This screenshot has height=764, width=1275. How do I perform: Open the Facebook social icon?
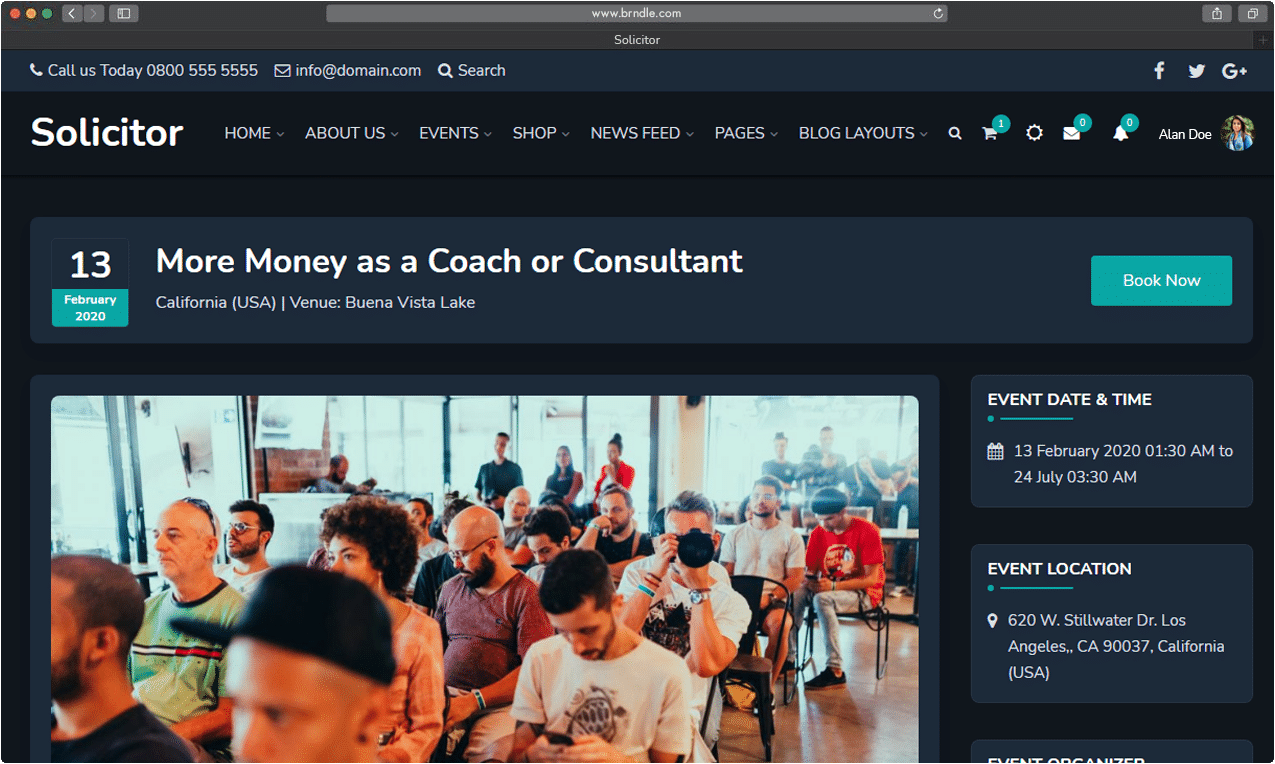click(x=1159, y=71)
